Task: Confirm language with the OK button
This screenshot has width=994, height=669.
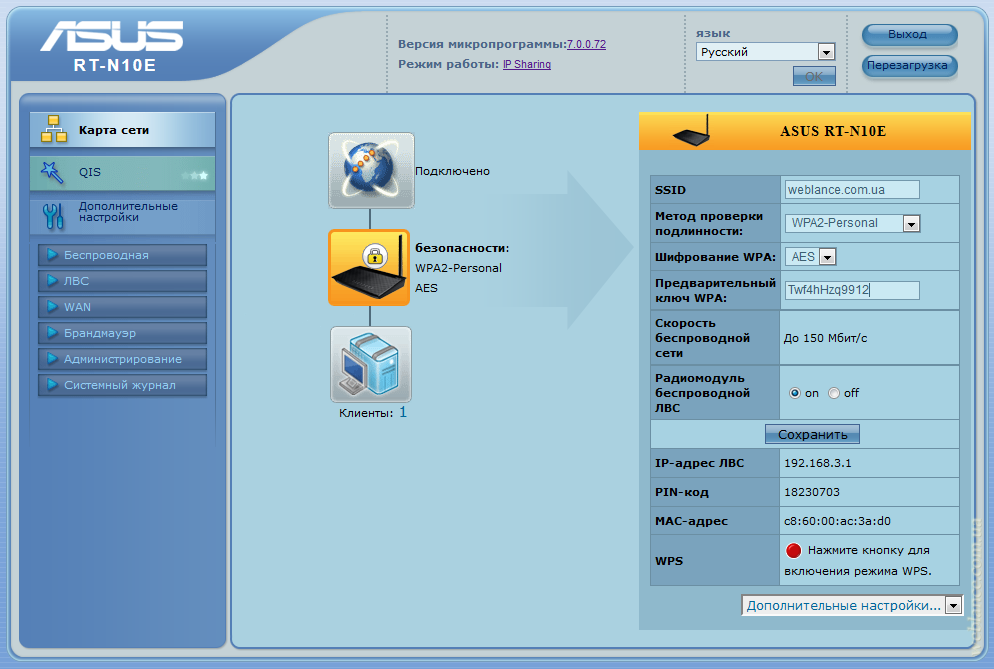Action: click(814, 76)
